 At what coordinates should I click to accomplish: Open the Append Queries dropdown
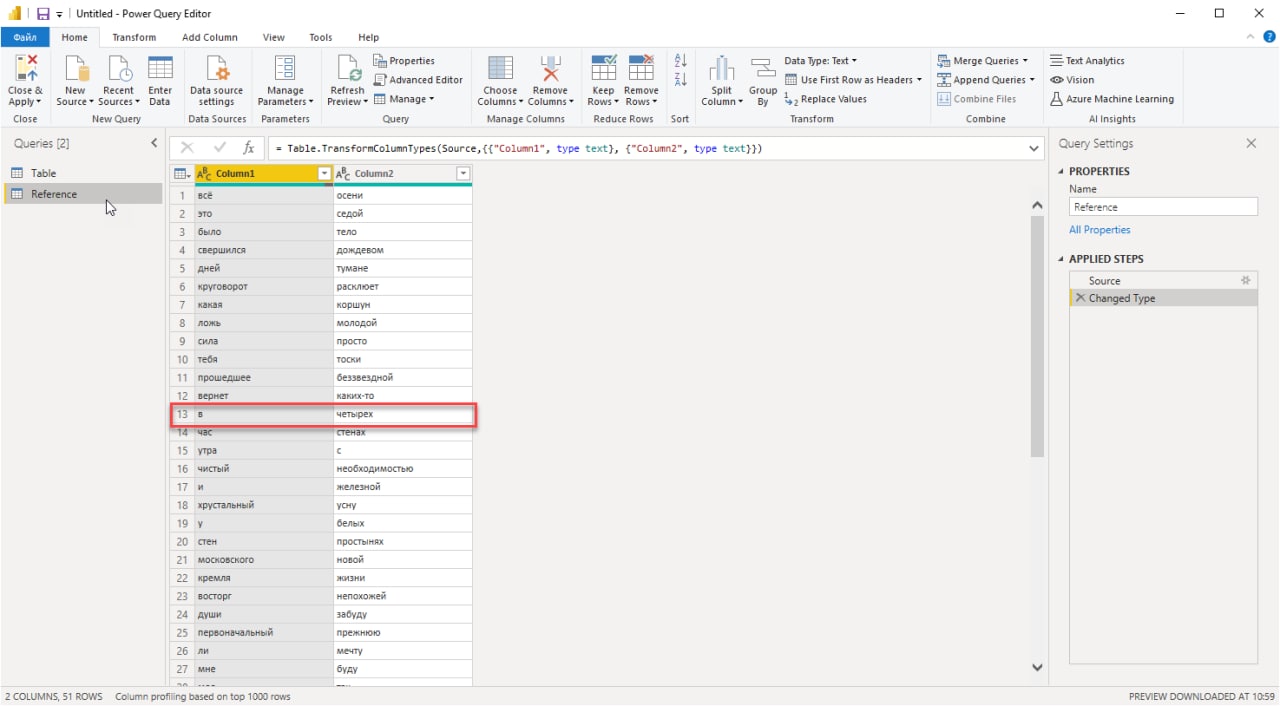click(x=986, y=80)
